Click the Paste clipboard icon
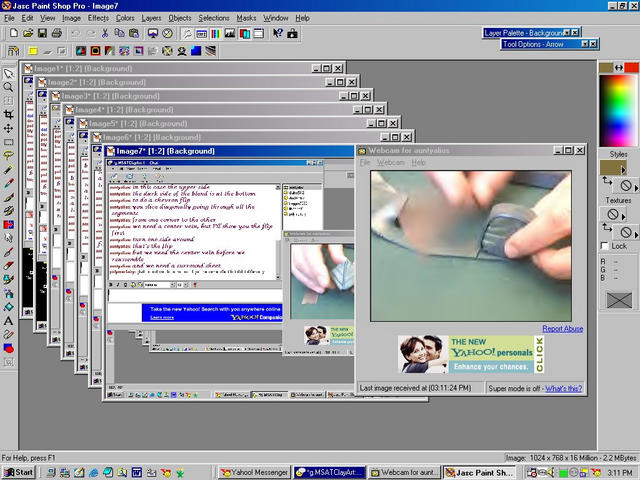 coord(134,33)
